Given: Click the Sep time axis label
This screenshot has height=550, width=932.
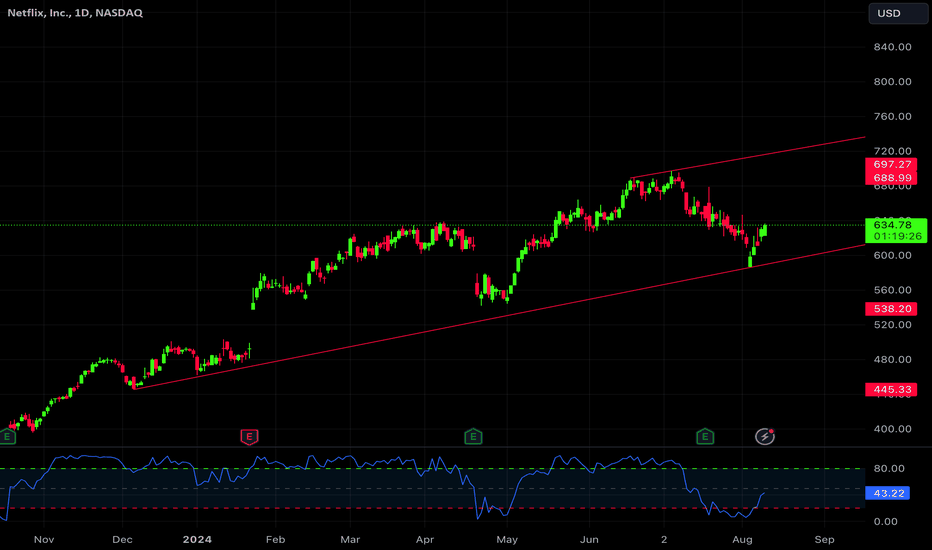Looking at the screenshot, I should click(x=824, y=539).
